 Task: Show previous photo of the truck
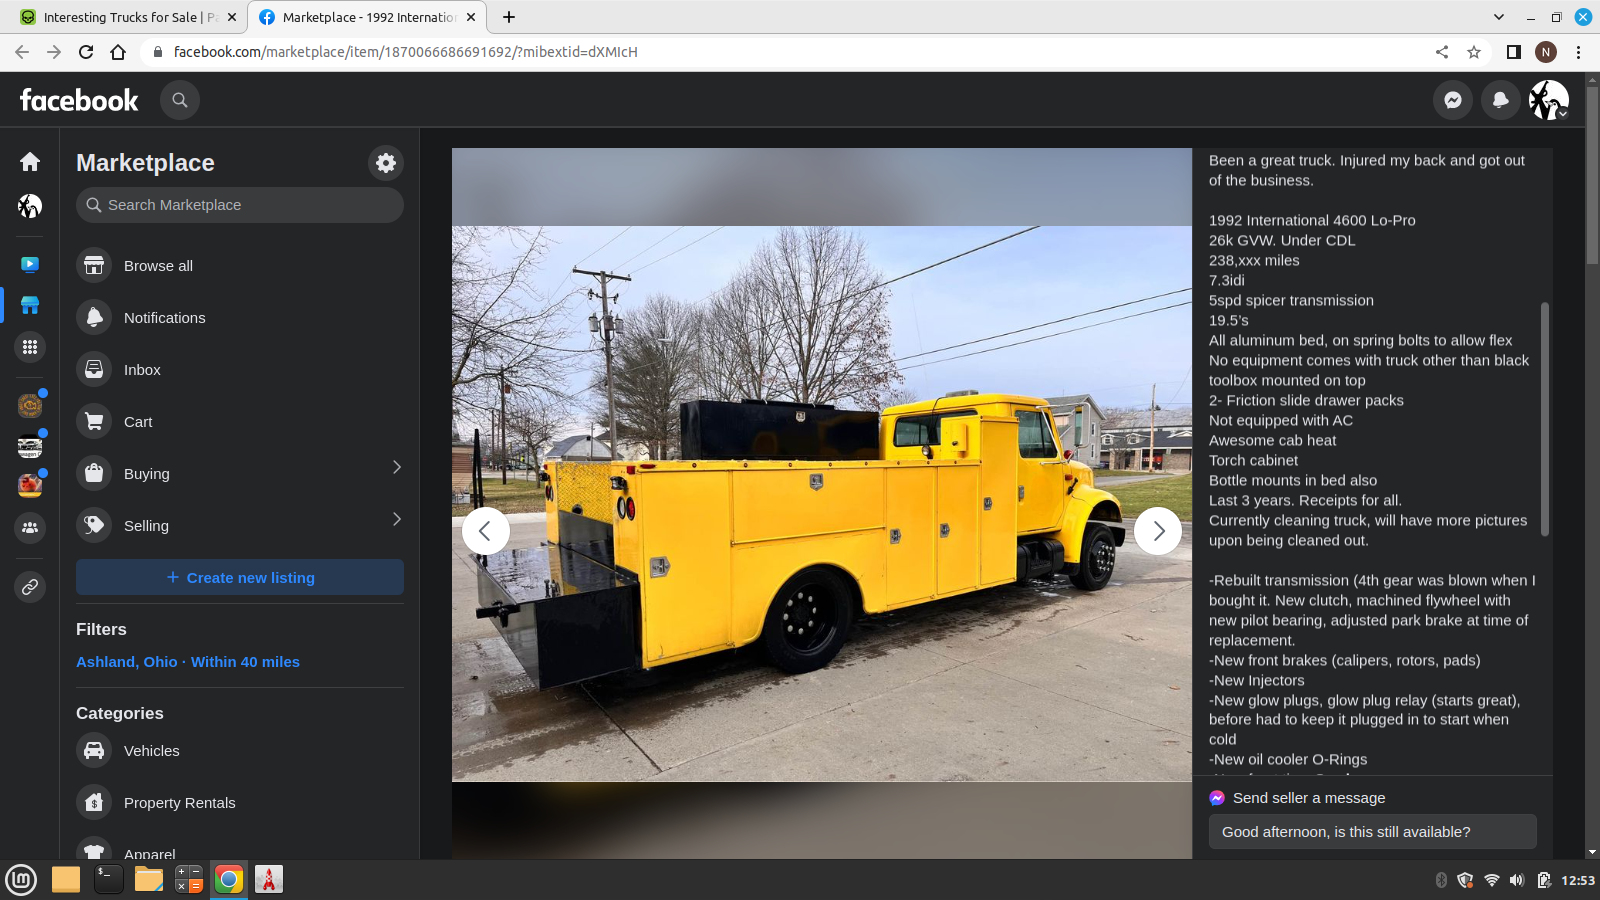click(486, 531)
